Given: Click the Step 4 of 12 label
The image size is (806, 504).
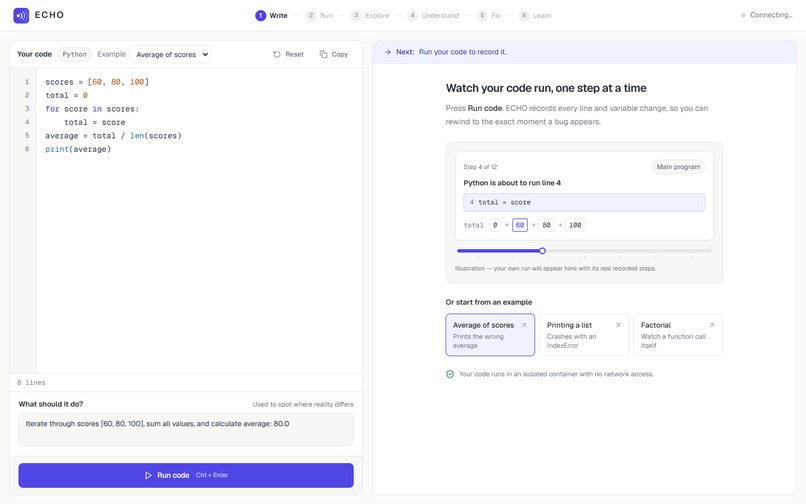Looking at the screenshot, I should pyautogui.click(x=480, y=167).
